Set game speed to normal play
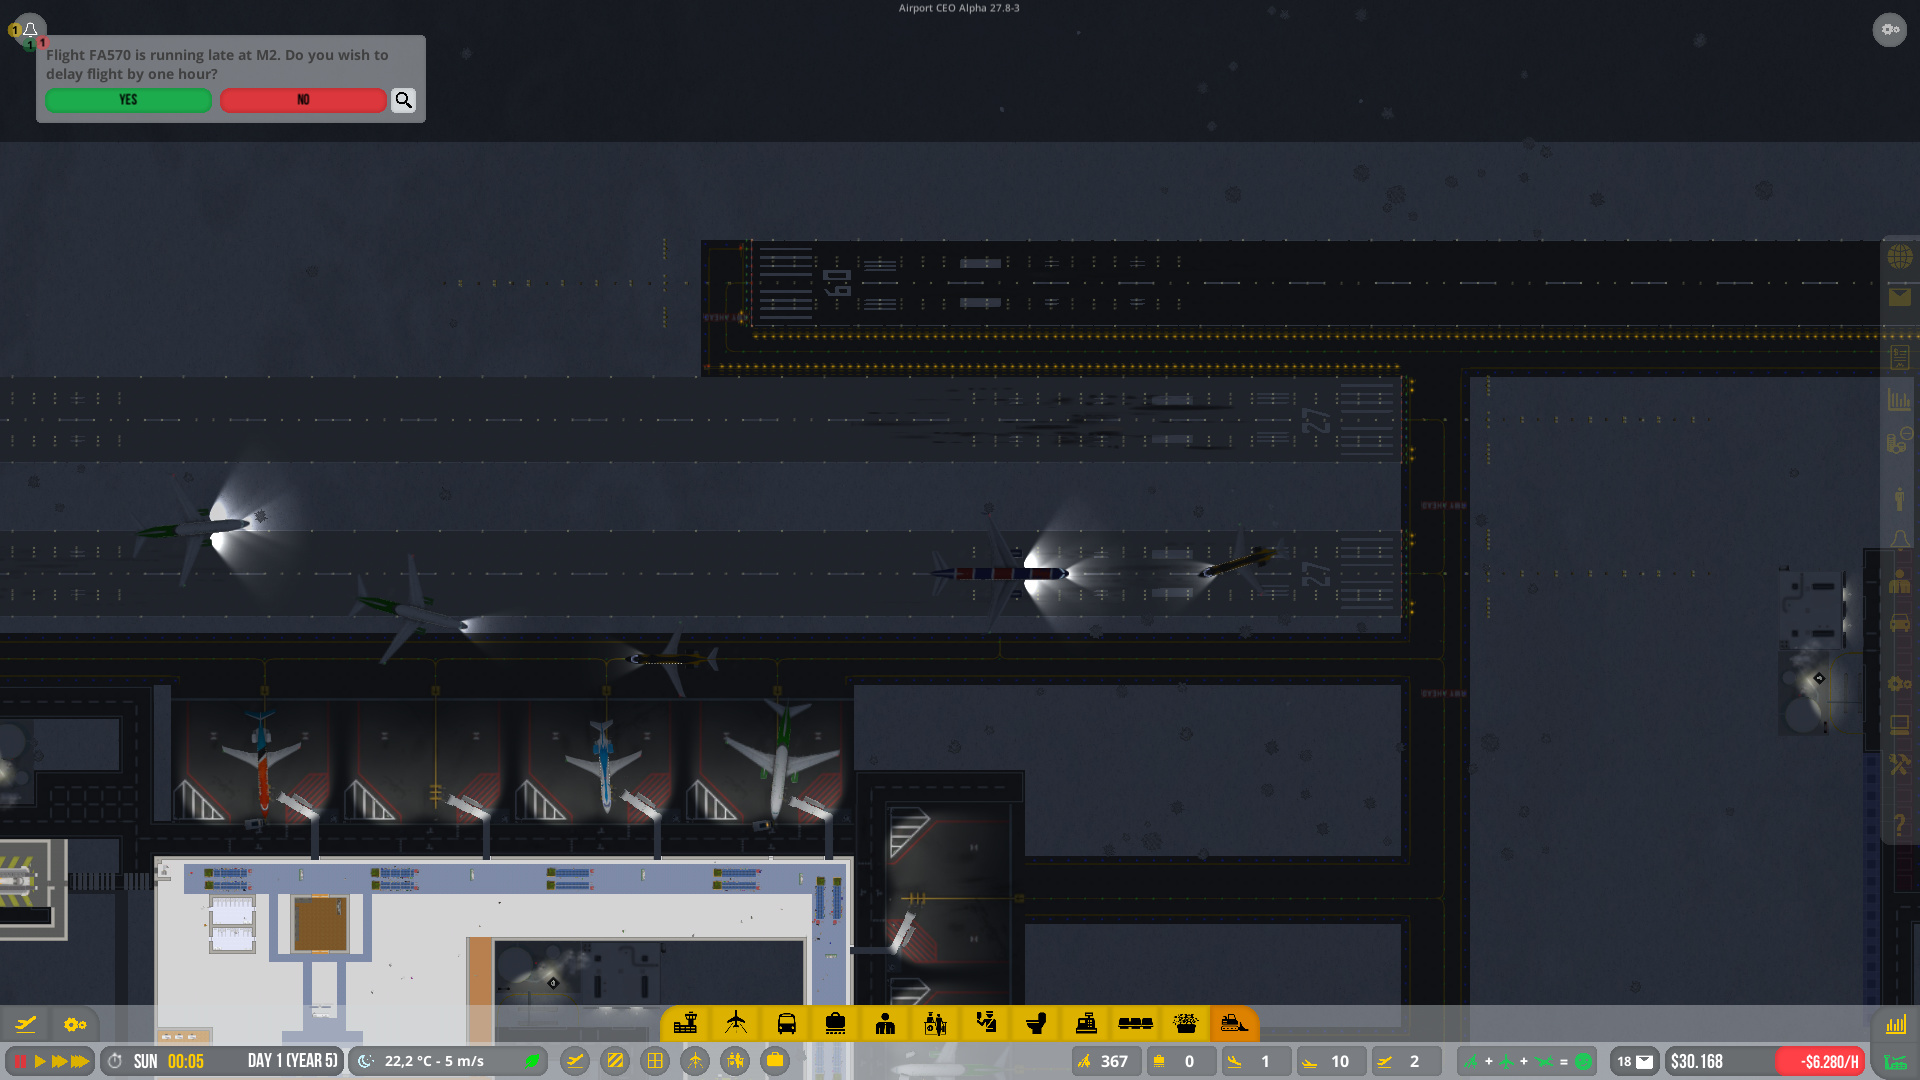 (40, 1061)
